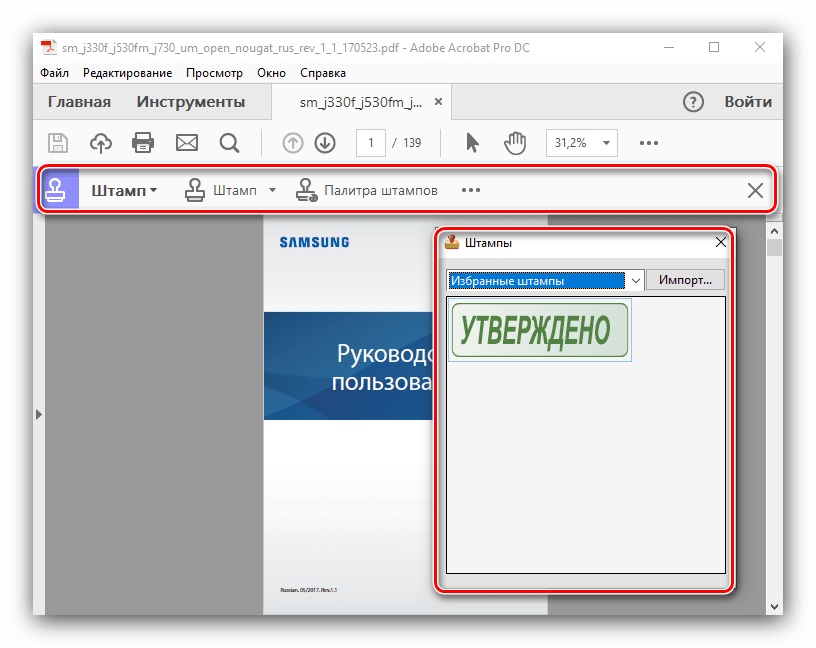Viewport: 816px width, 648px height.
Task: Select the УТВЕРЖДЕНО stamp thumbnail
Action: tap(540, 330)
